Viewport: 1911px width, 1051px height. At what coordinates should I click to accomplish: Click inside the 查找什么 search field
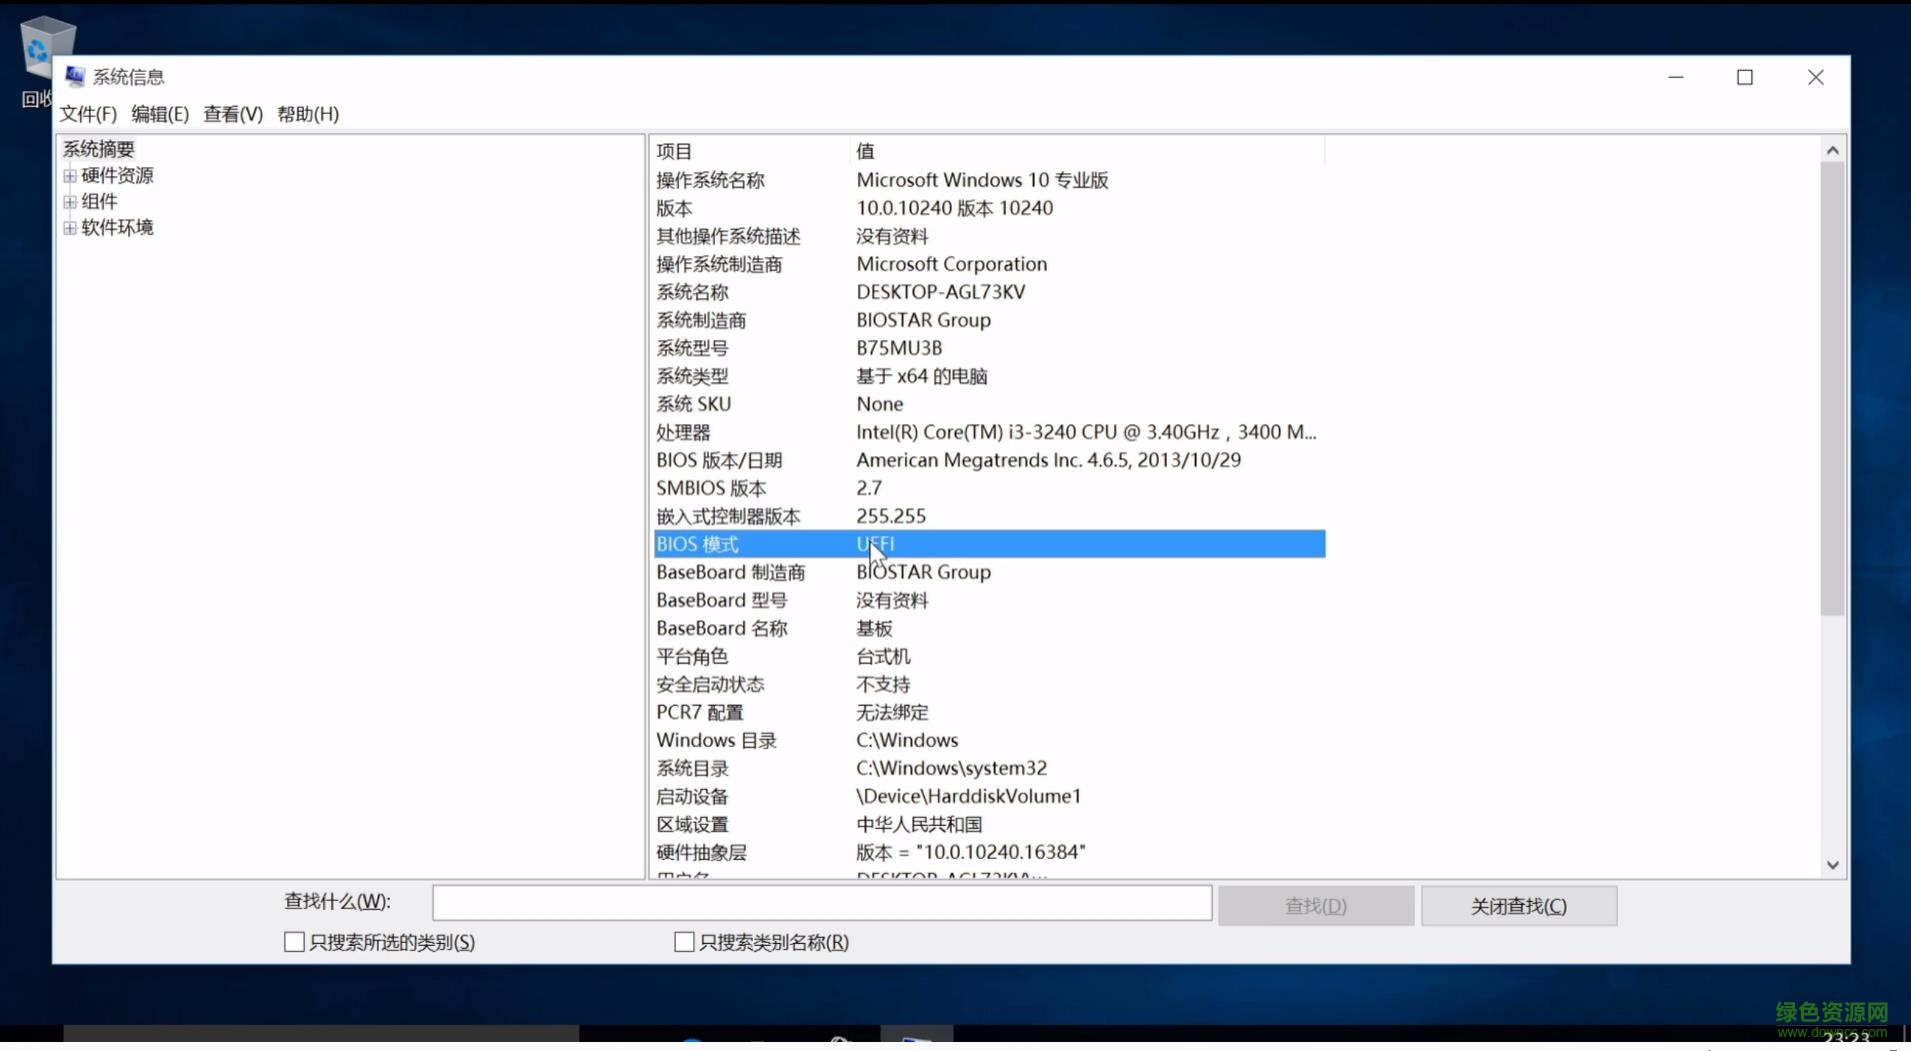[820, 902]
